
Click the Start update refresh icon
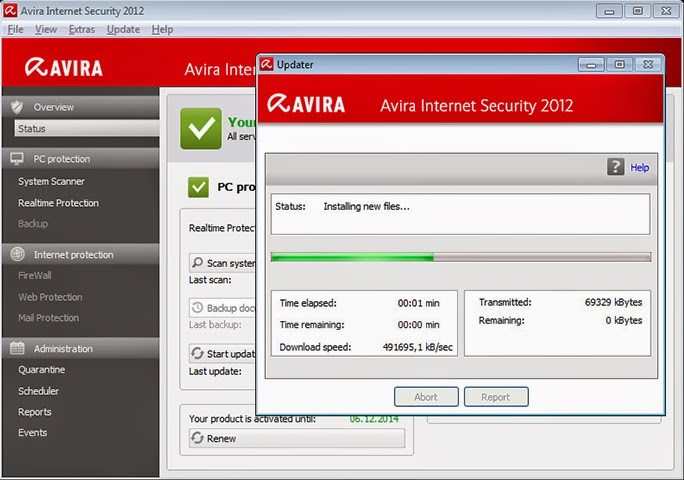tap(198, 353)
